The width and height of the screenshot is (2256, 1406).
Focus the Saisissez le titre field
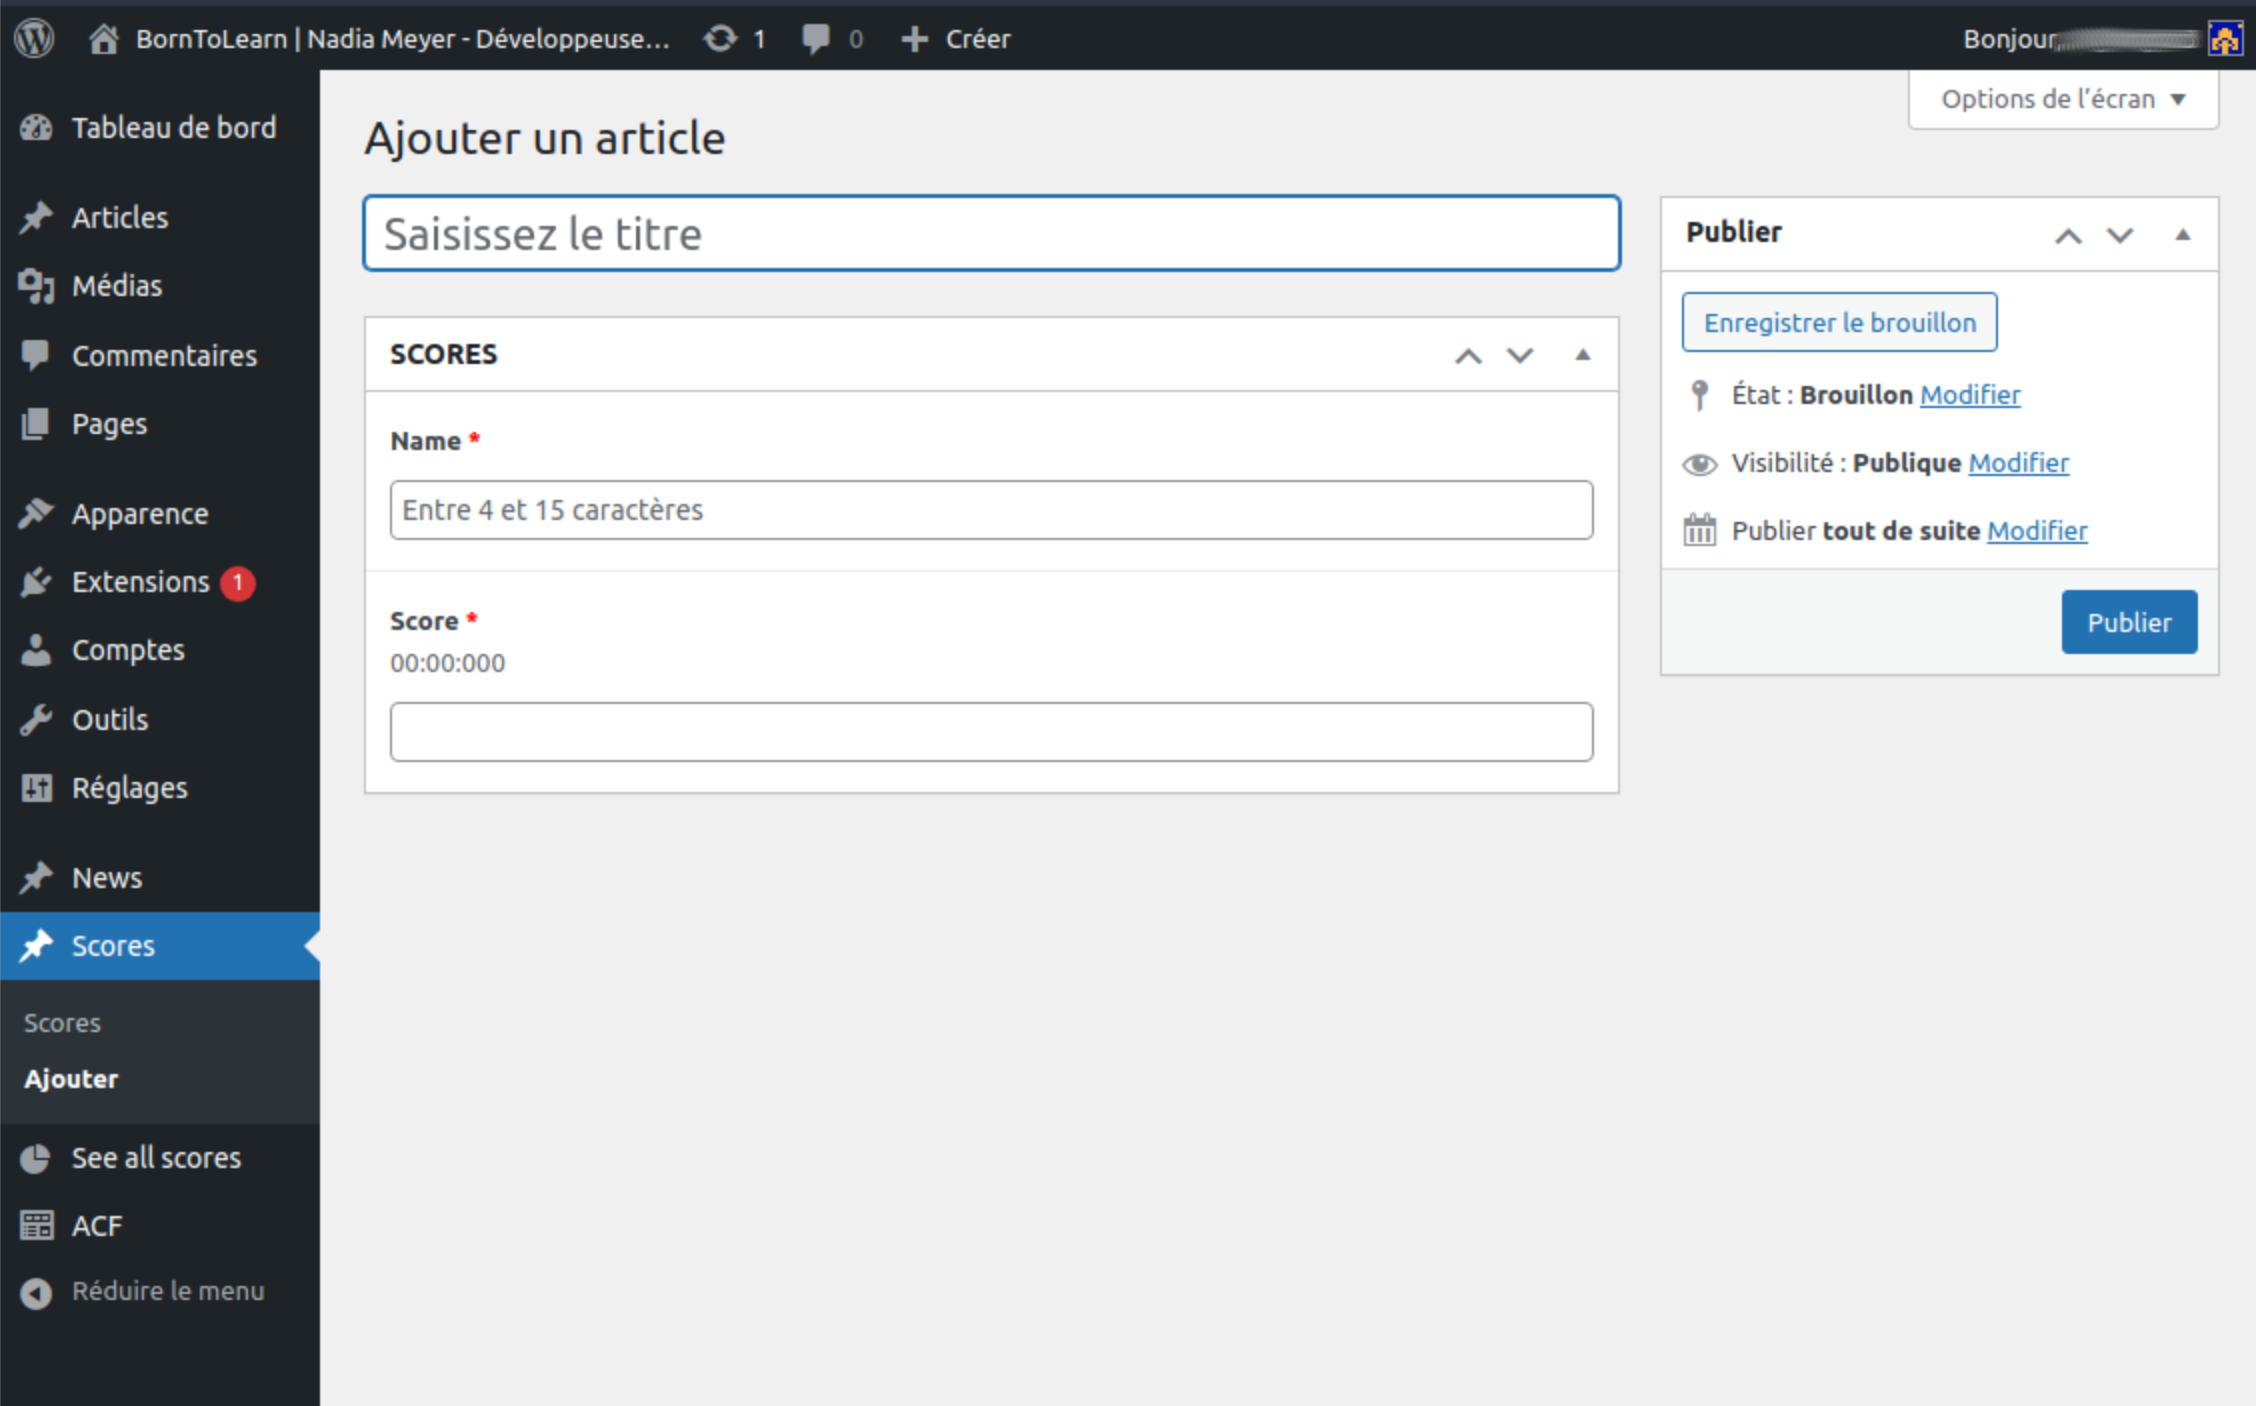pyautogui.click(x=991, y=233)
